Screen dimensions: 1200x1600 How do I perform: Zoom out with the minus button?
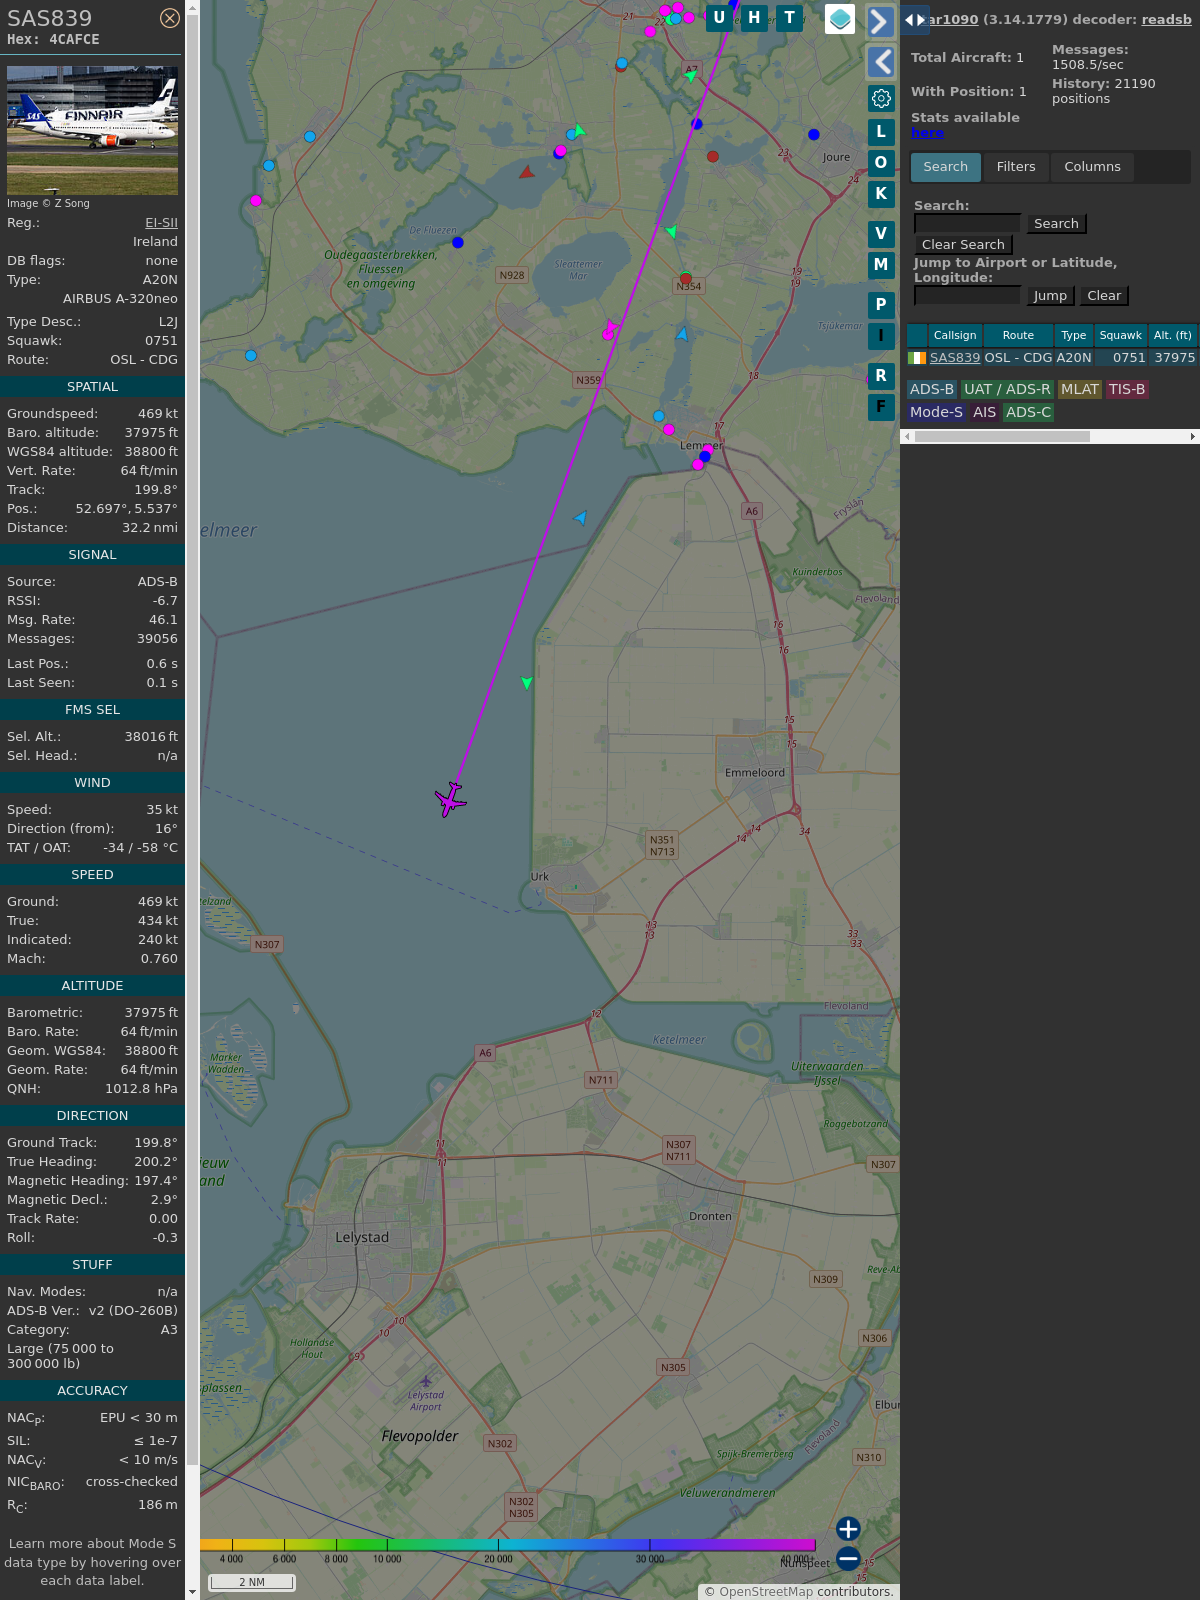coord(848,1558)
